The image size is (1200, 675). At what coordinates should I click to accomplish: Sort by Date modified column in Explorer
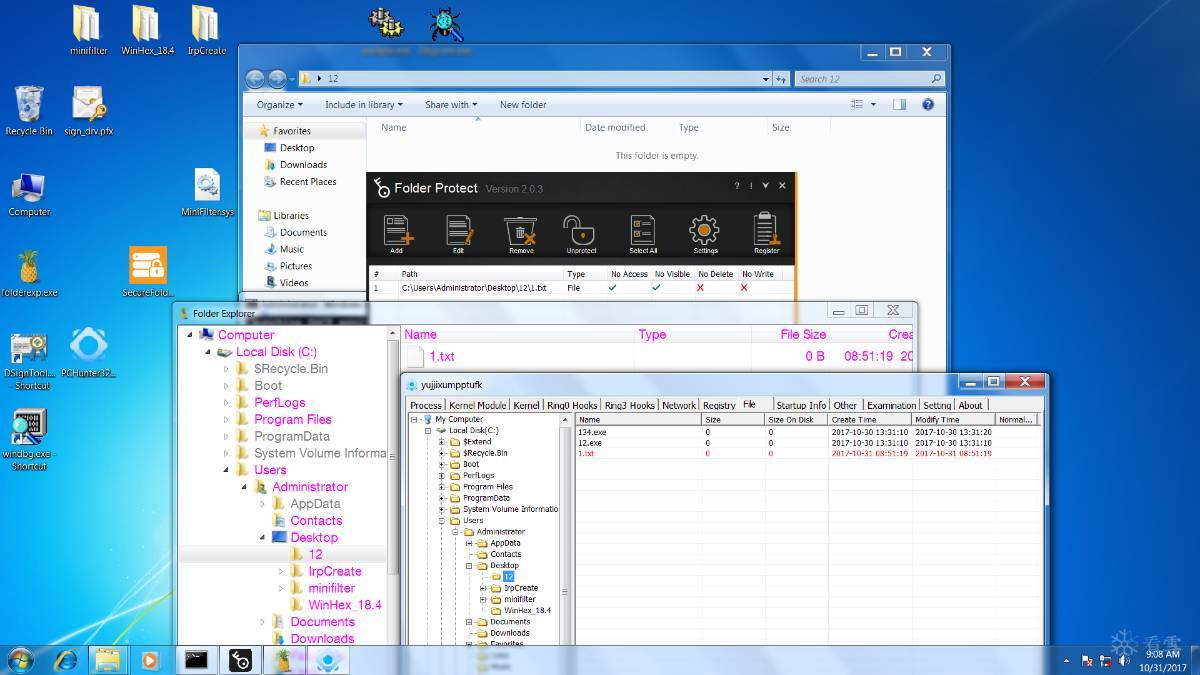click(615, 128)
